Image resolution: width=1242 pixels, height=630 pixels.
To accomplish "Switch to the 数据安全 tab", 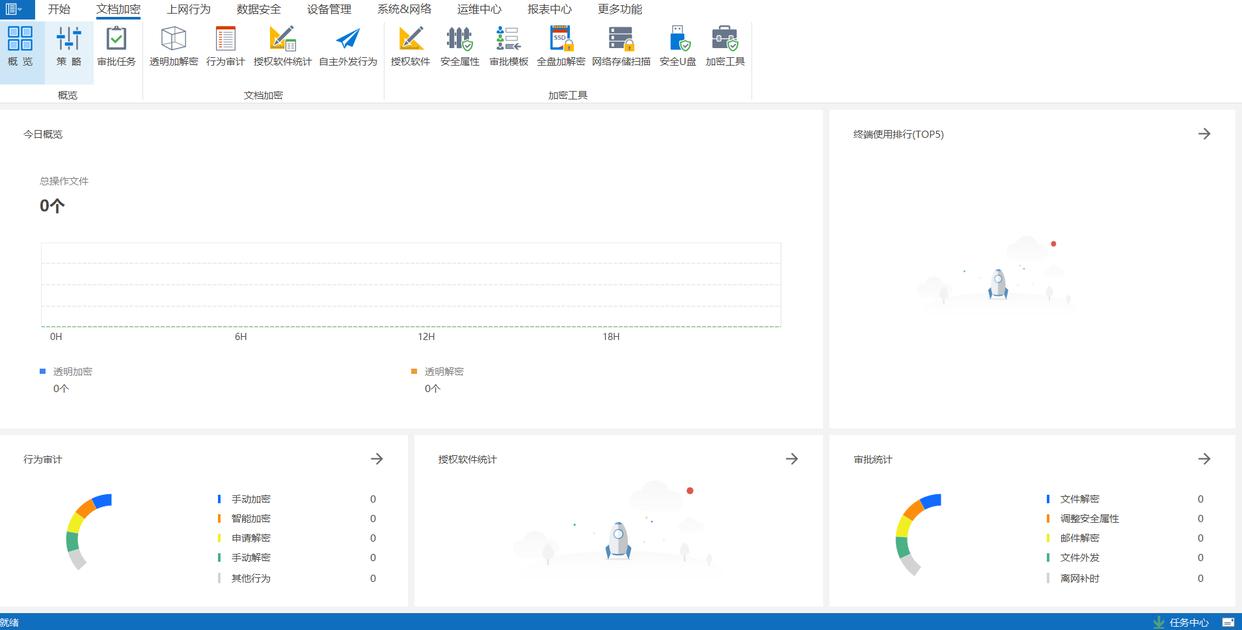I will point(258,9).
